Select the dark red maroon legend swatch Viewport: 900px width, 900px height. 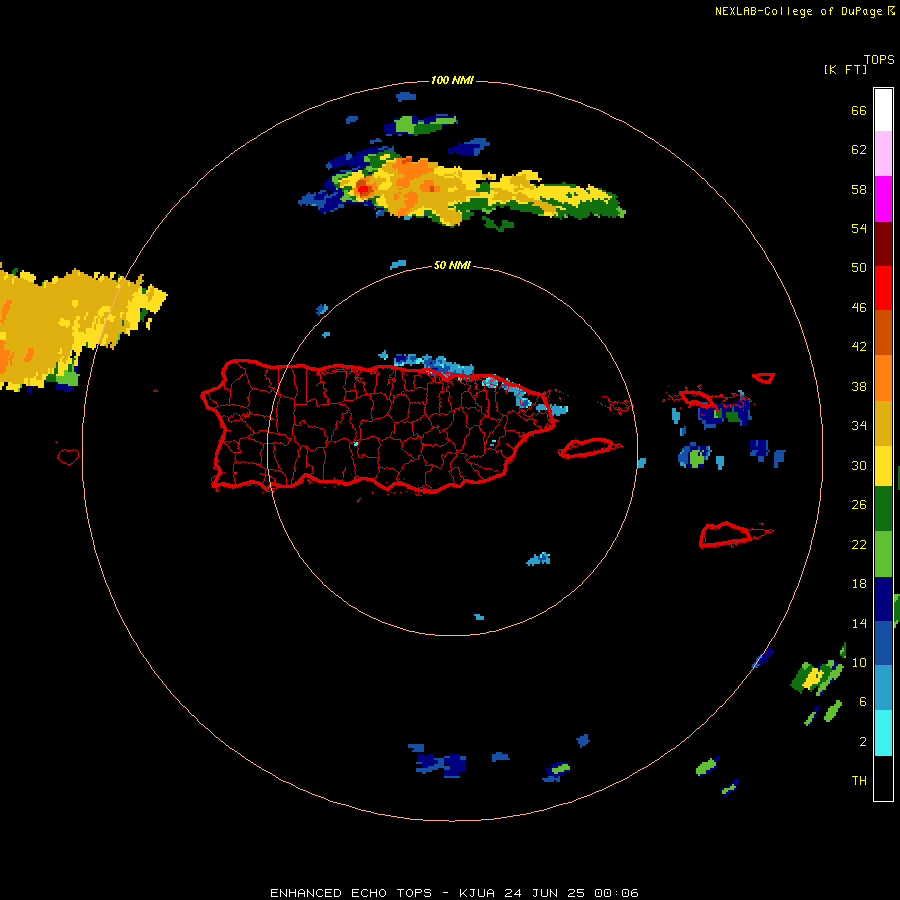(883, 243)
